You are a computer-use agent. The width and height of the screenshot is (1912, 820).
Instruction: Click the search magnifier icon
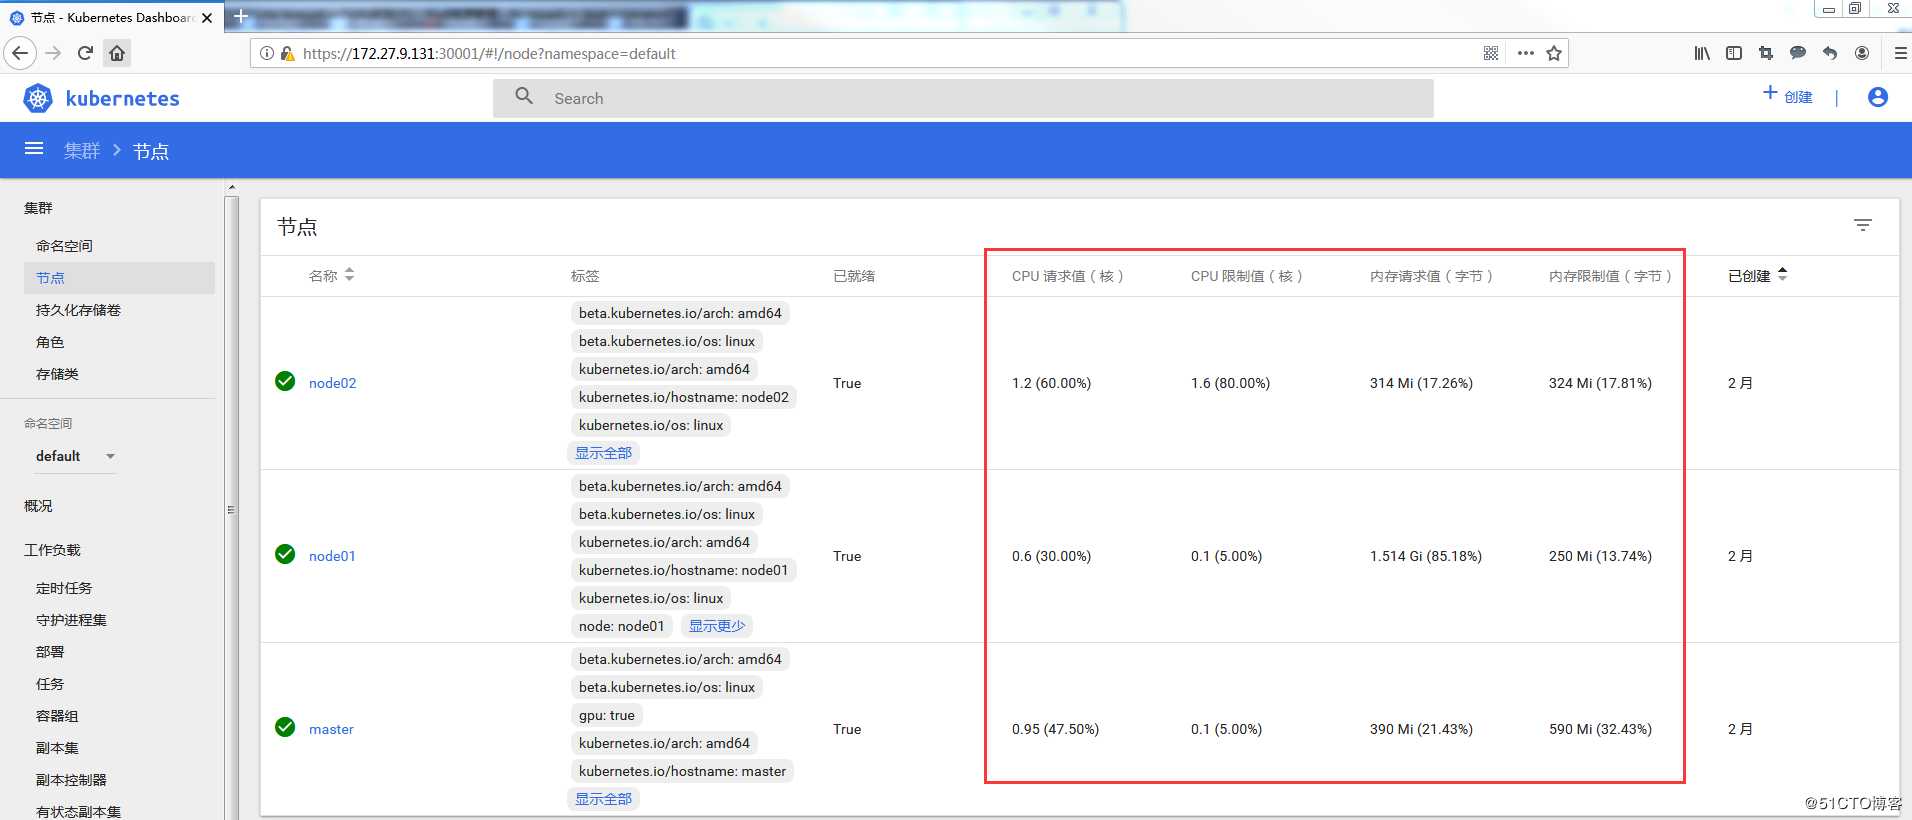coord(524,96)
